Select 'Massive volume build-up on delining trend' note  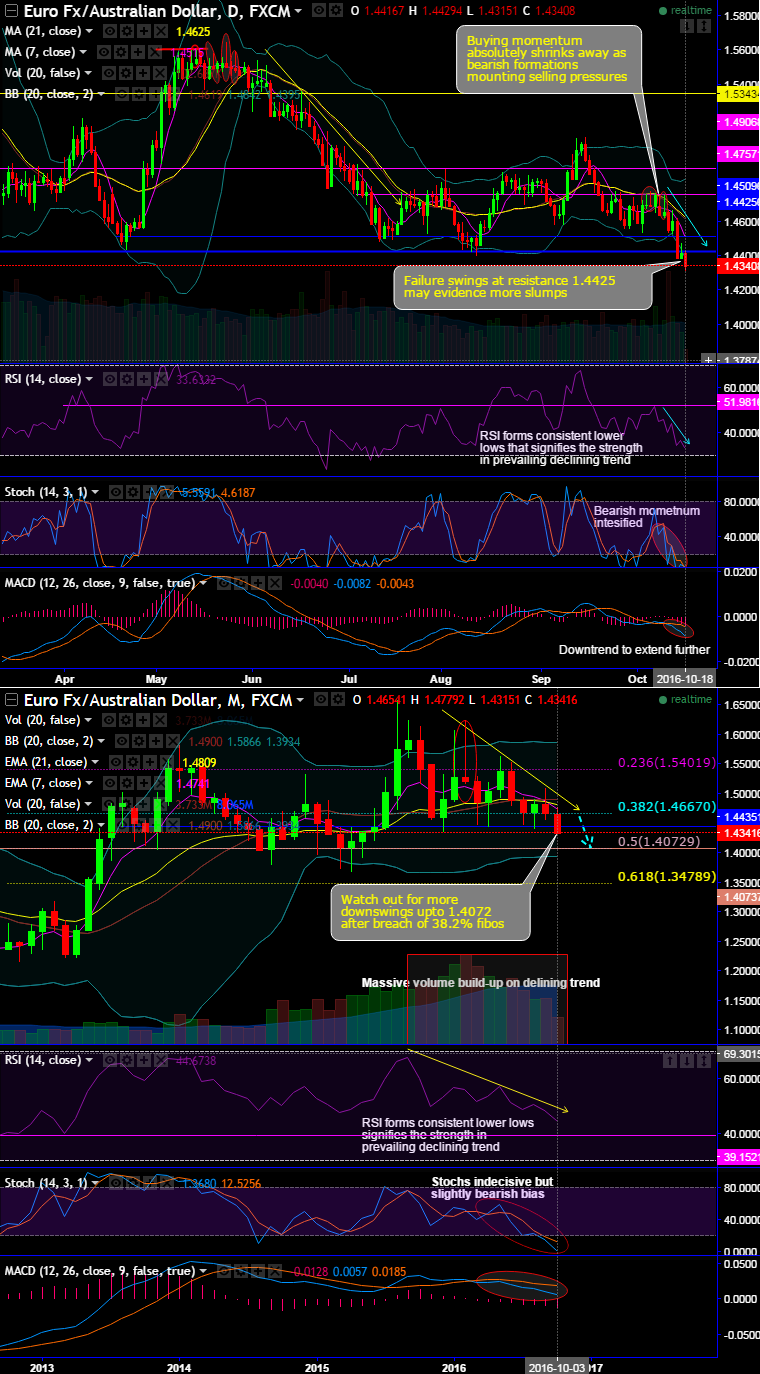click(x=481, y=983)
